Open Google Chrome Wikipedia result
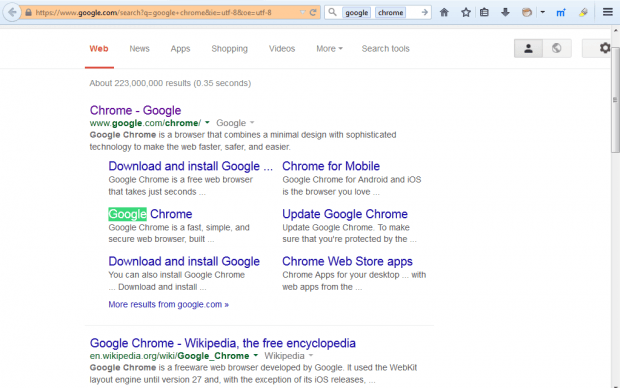Image resolution: width=620 pixels, height=388 pixels. [x=223, y=343]
